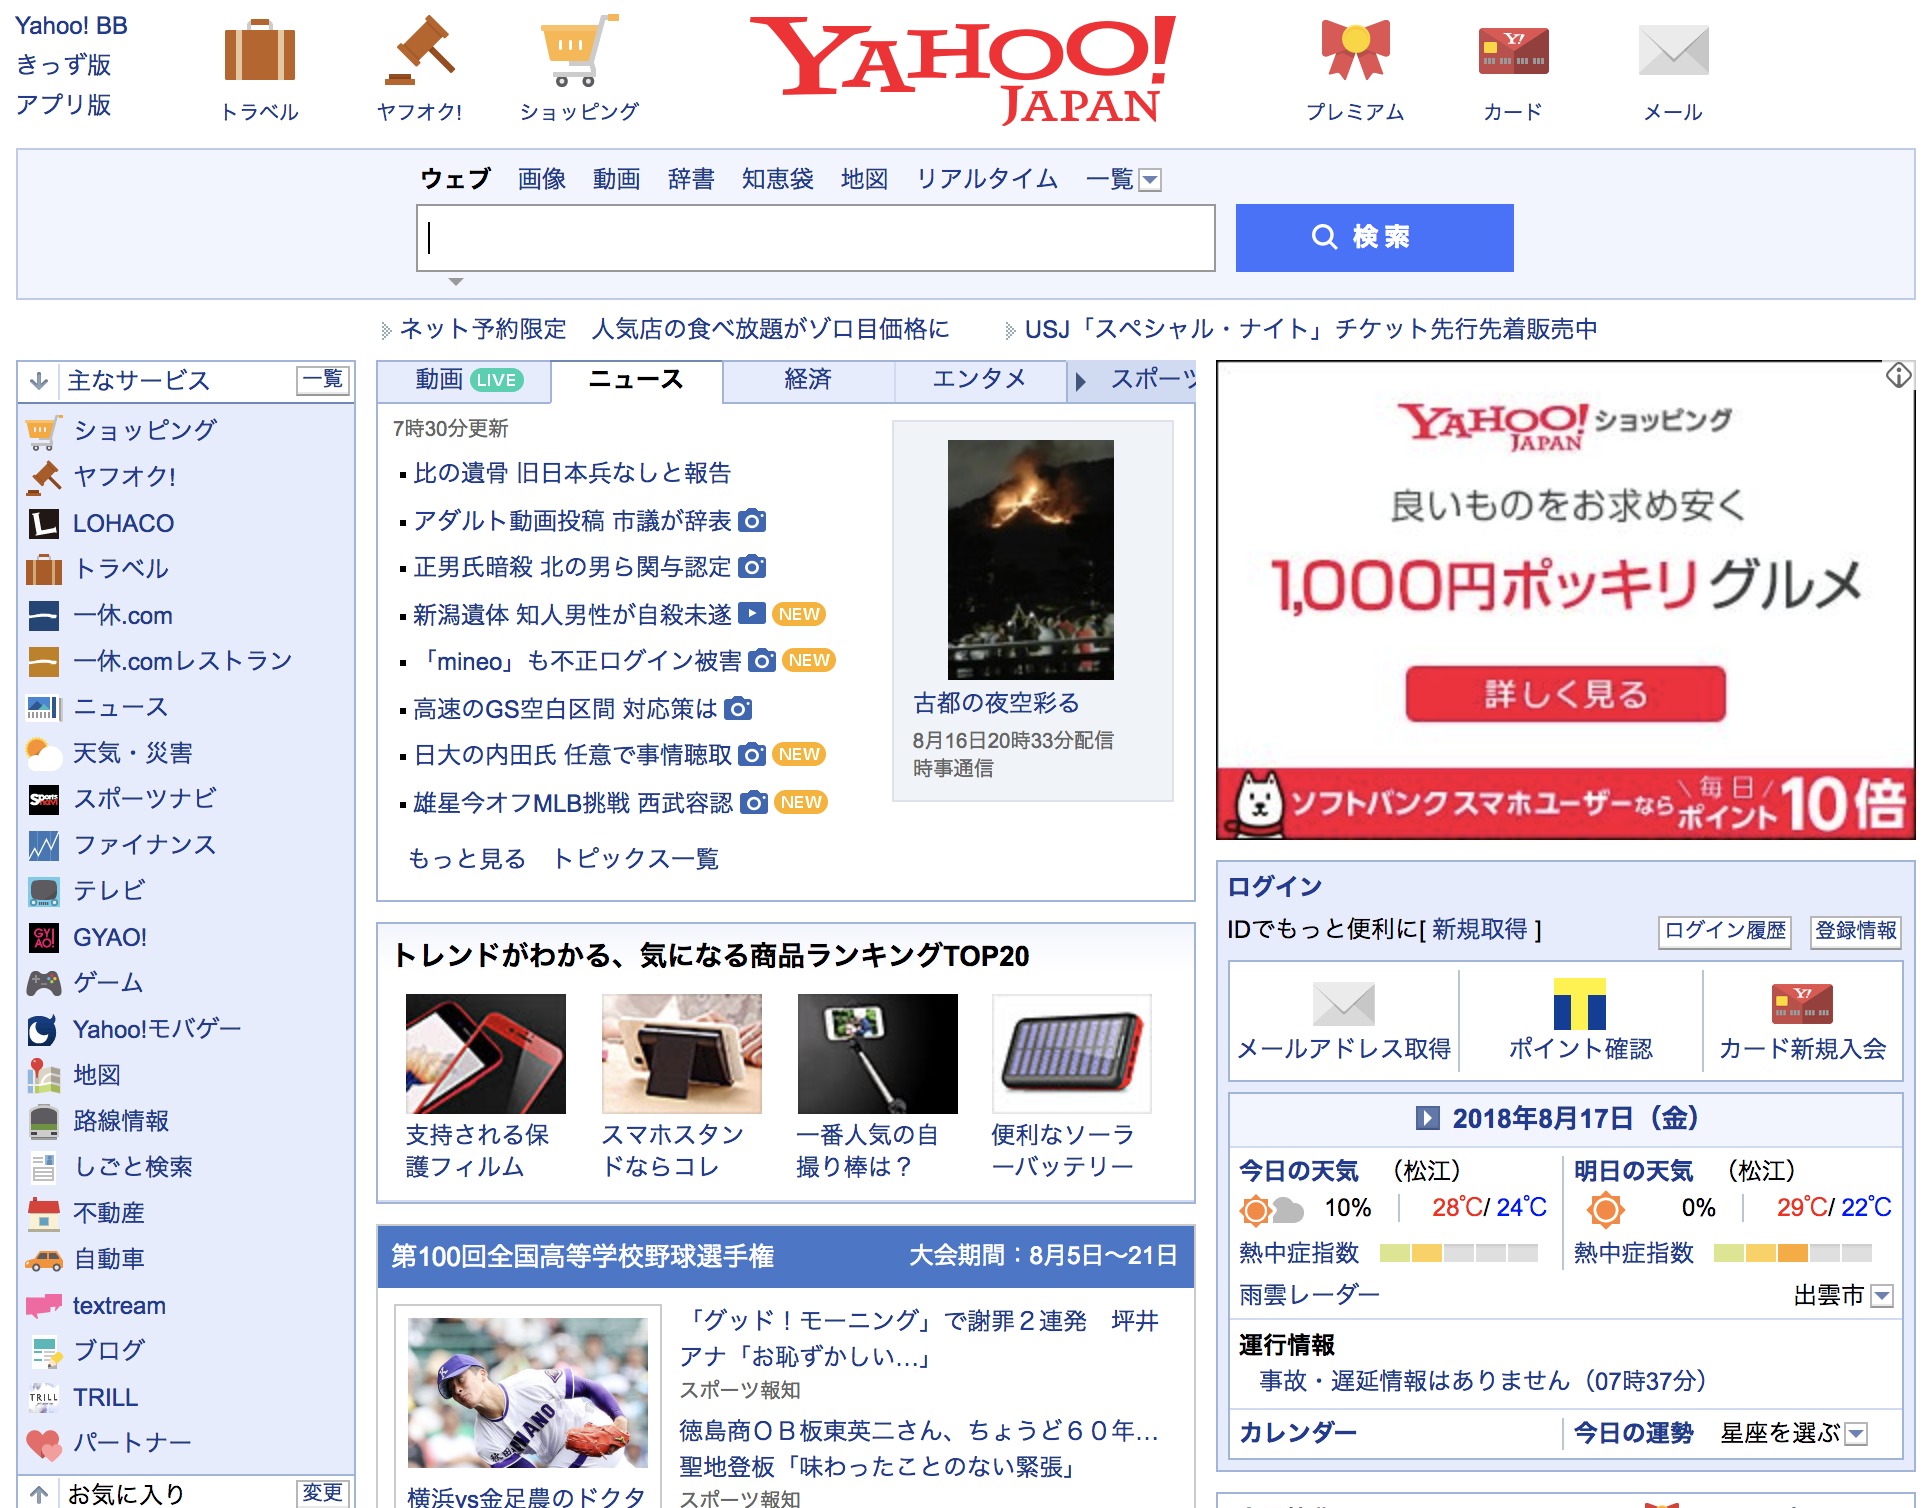Click the Yahoo Auctions gavel icon
The width and height of the screenshot is (1930, 1508).
pyautogui.click(x=419, y=50)
